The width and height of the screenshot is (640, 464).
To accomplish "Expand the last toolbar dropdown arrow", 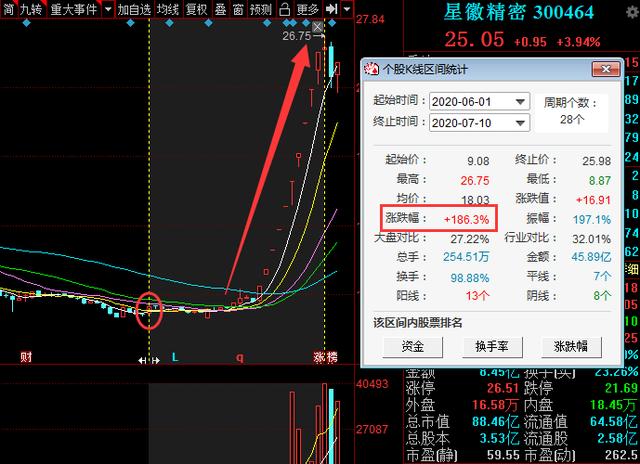I will [347, 9].
